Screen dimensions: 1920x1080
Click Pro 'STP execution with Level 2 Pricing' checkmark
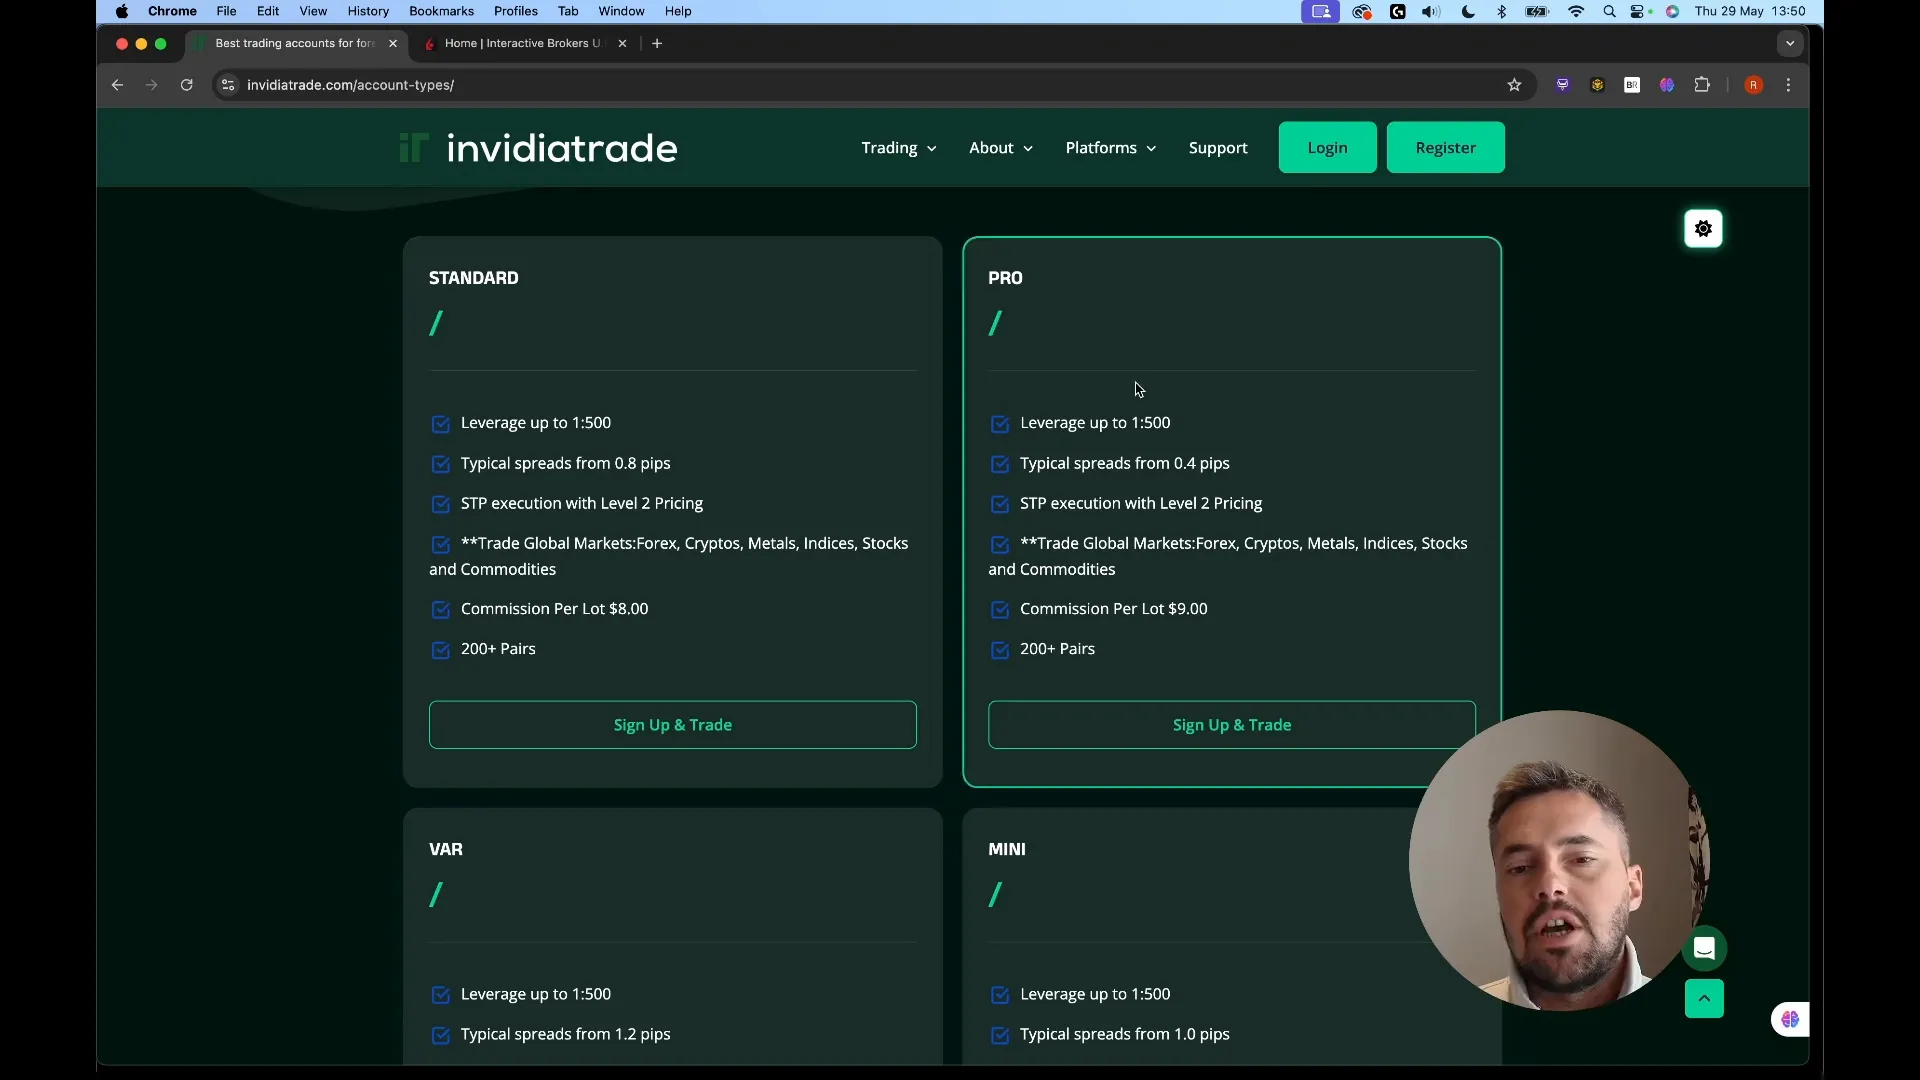tap(999, 504)
